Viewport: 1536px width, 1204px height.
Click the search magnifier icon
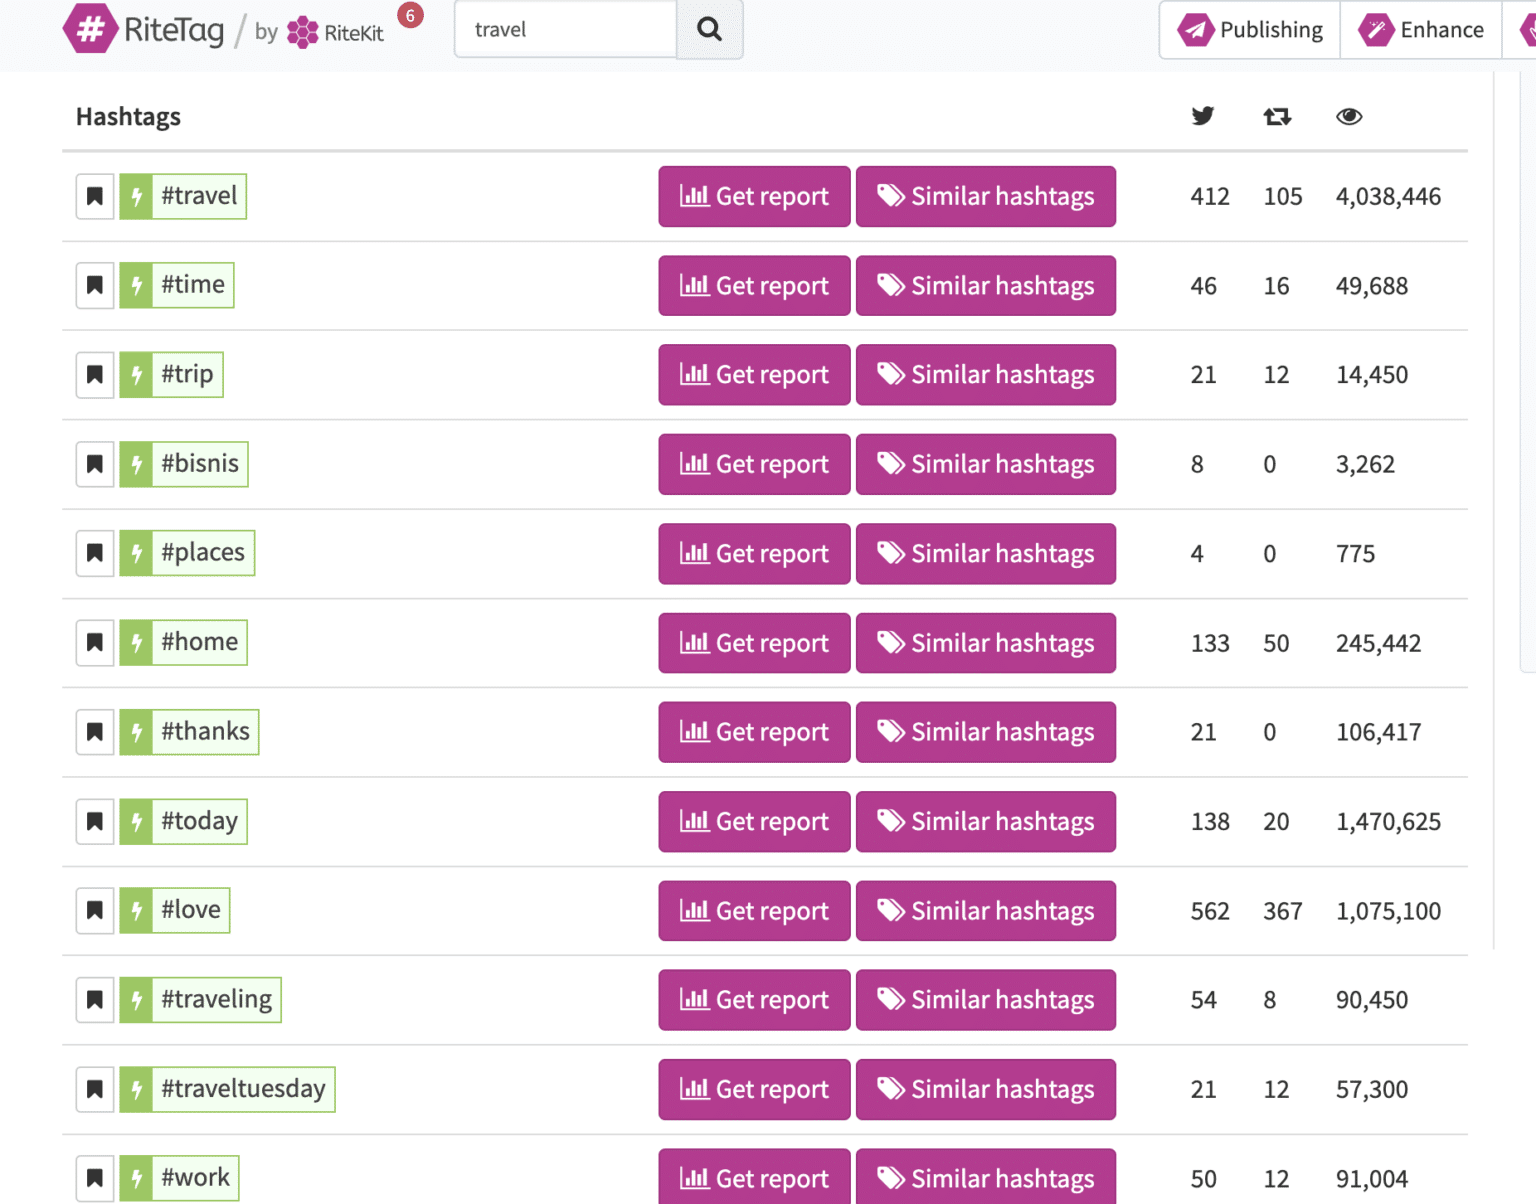click(709, 29)
